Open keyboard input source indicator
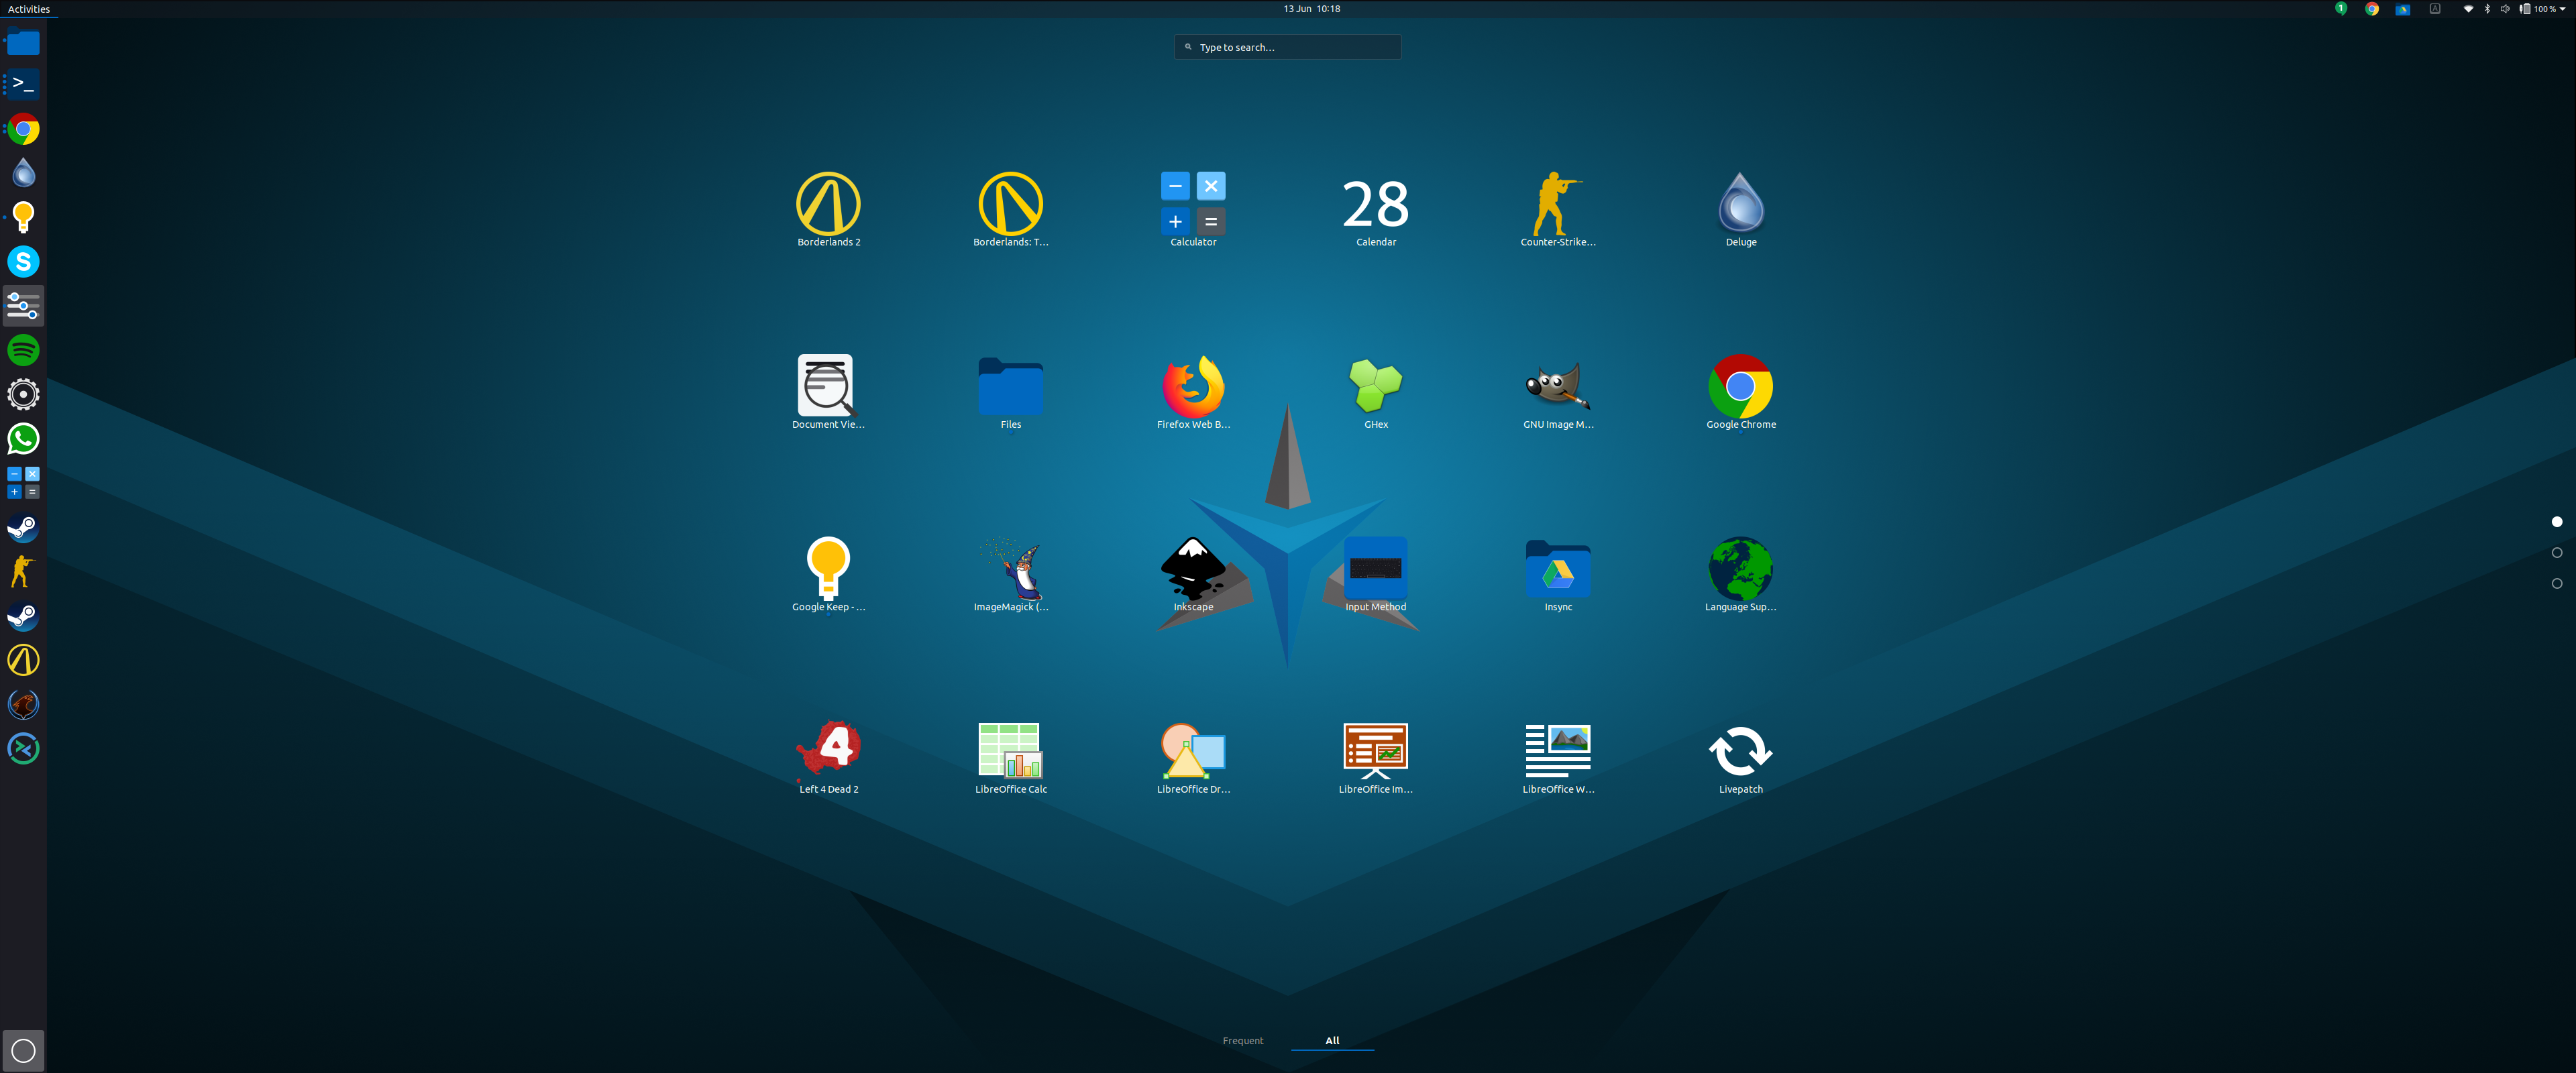The height and width of the screenshot is (1073, 2576). pyautogui.click(x=2434, y=9)
